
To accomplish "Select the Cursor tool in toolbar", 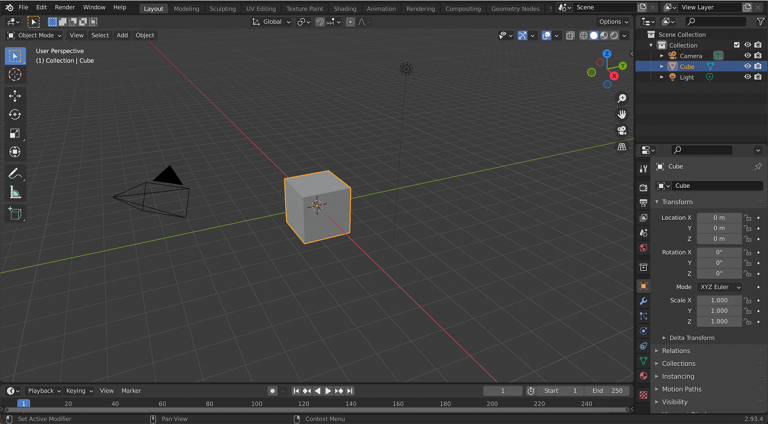I will (15, 75).
